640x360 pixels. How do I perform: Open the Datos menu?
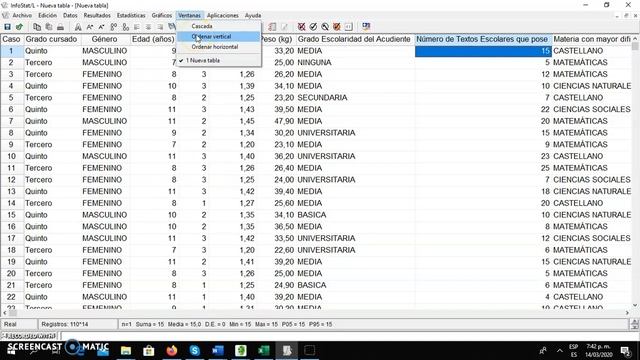coord(70,16)
